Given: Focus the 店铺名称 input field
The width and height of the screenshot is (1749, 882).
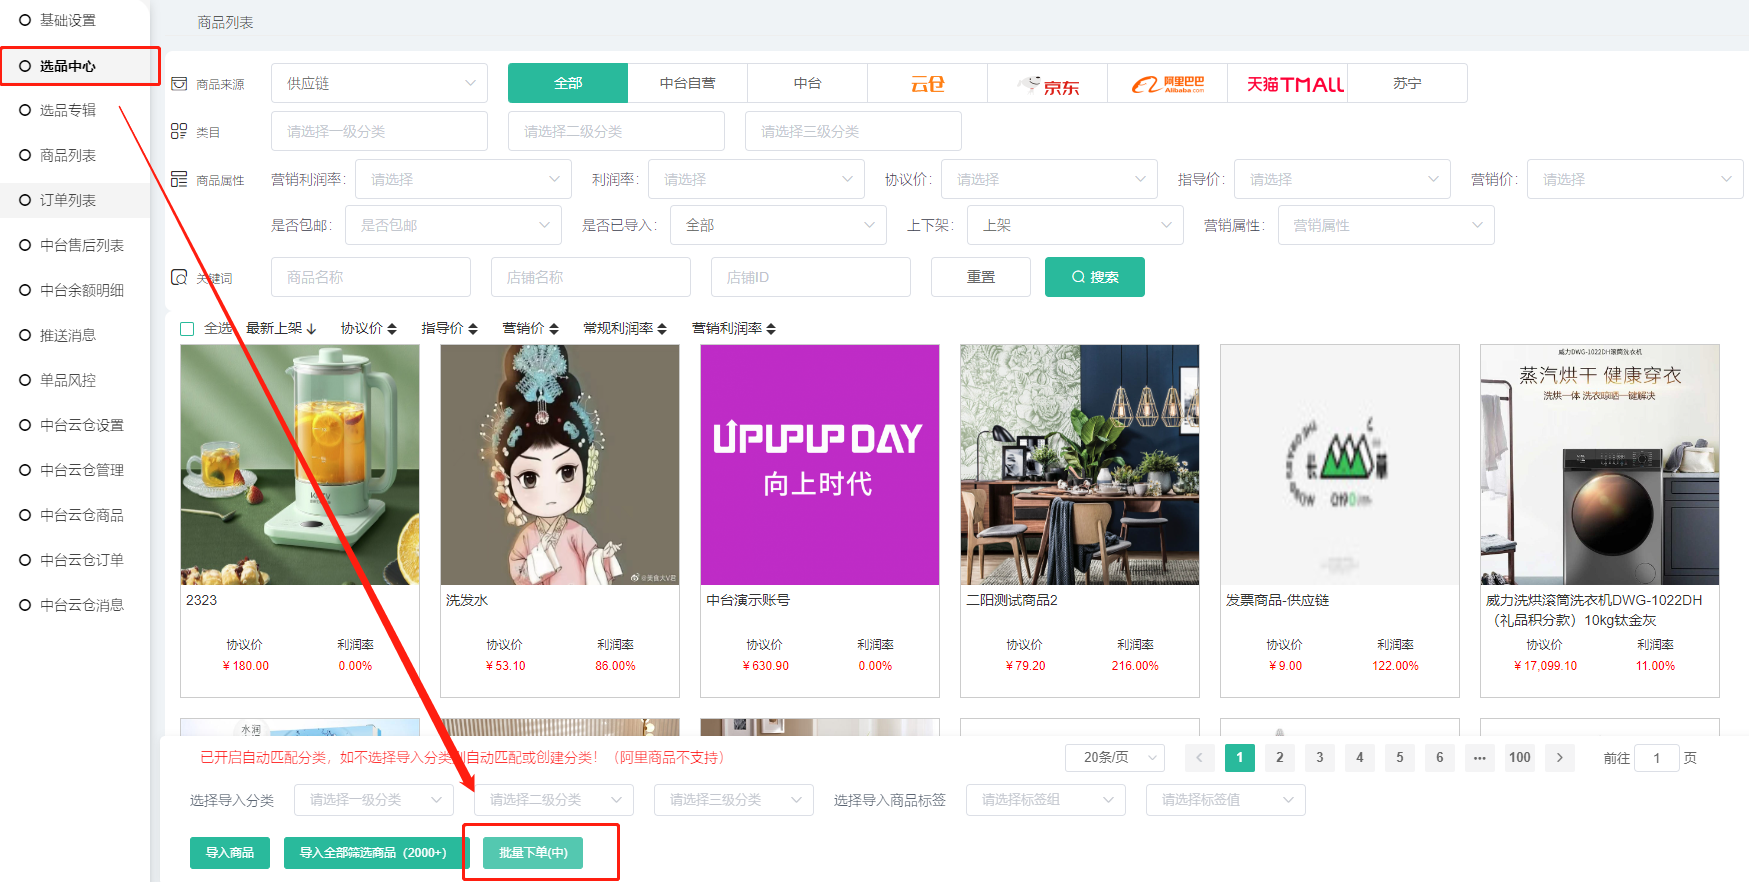Looking at the screenshot, I should coord(591,277).
